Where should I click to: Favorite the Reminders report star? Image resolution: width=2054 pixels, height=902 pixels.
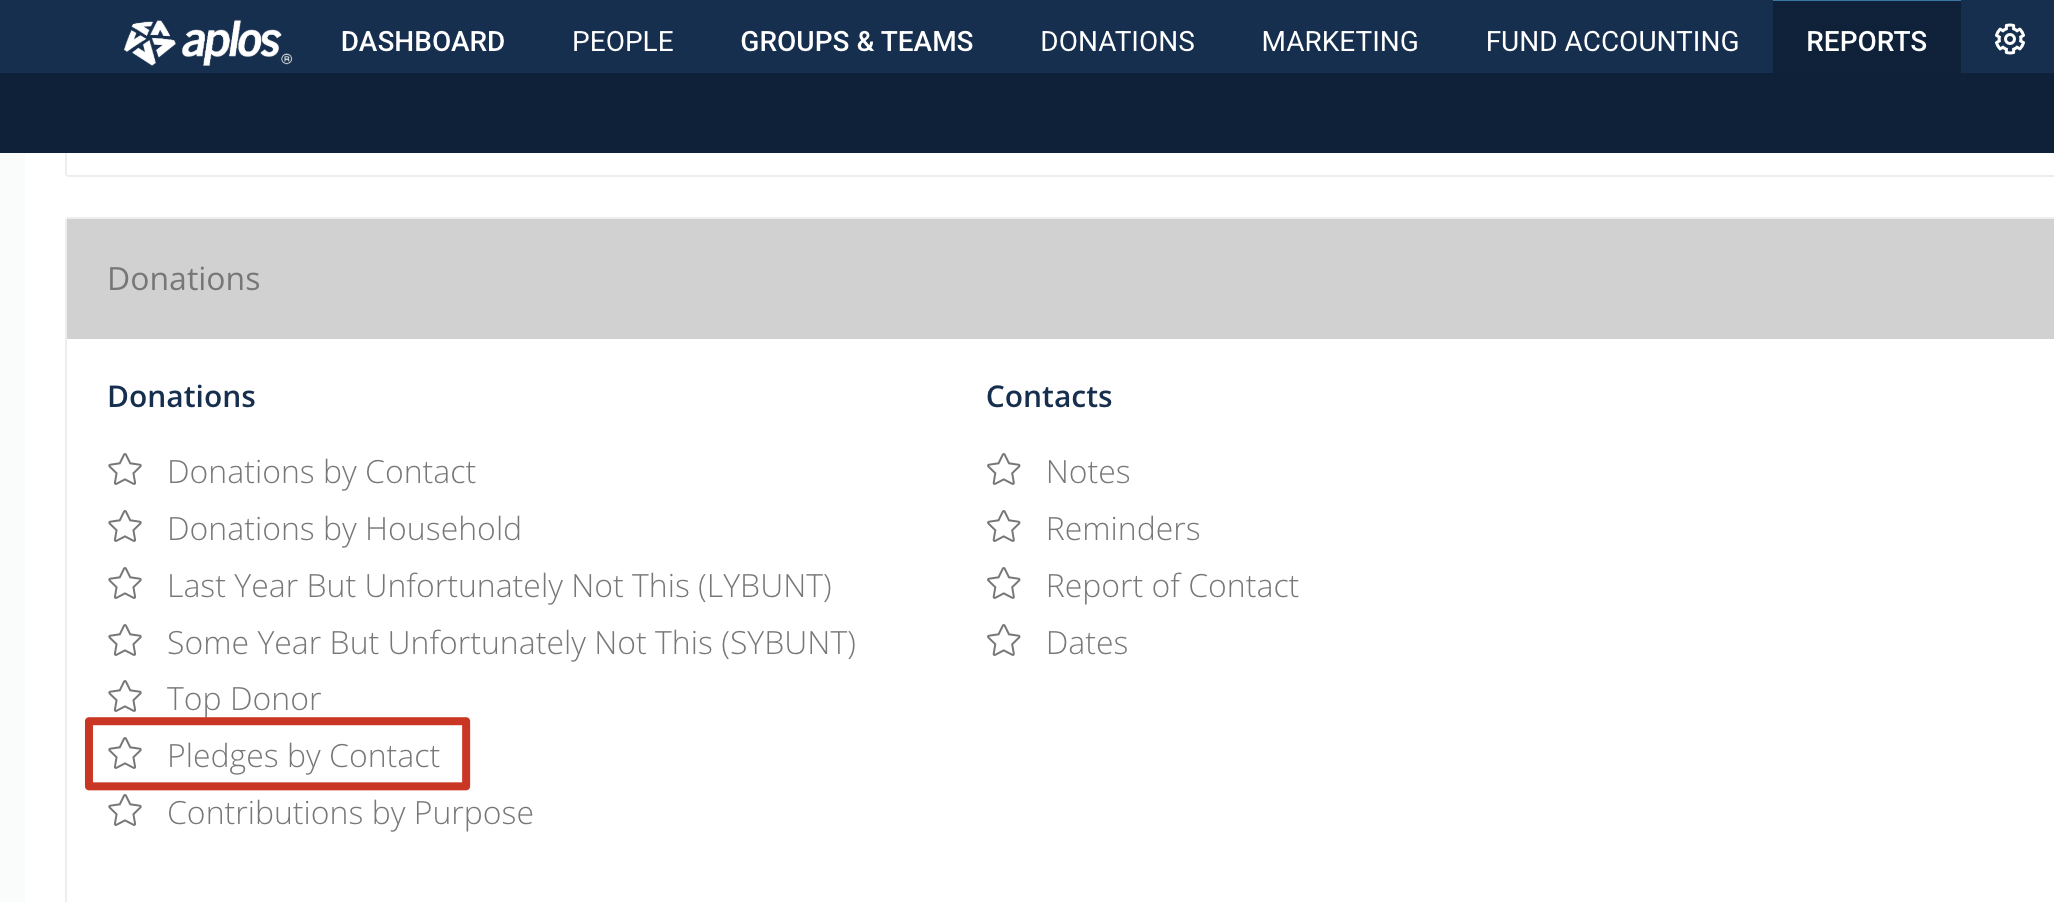(1004, 527)
